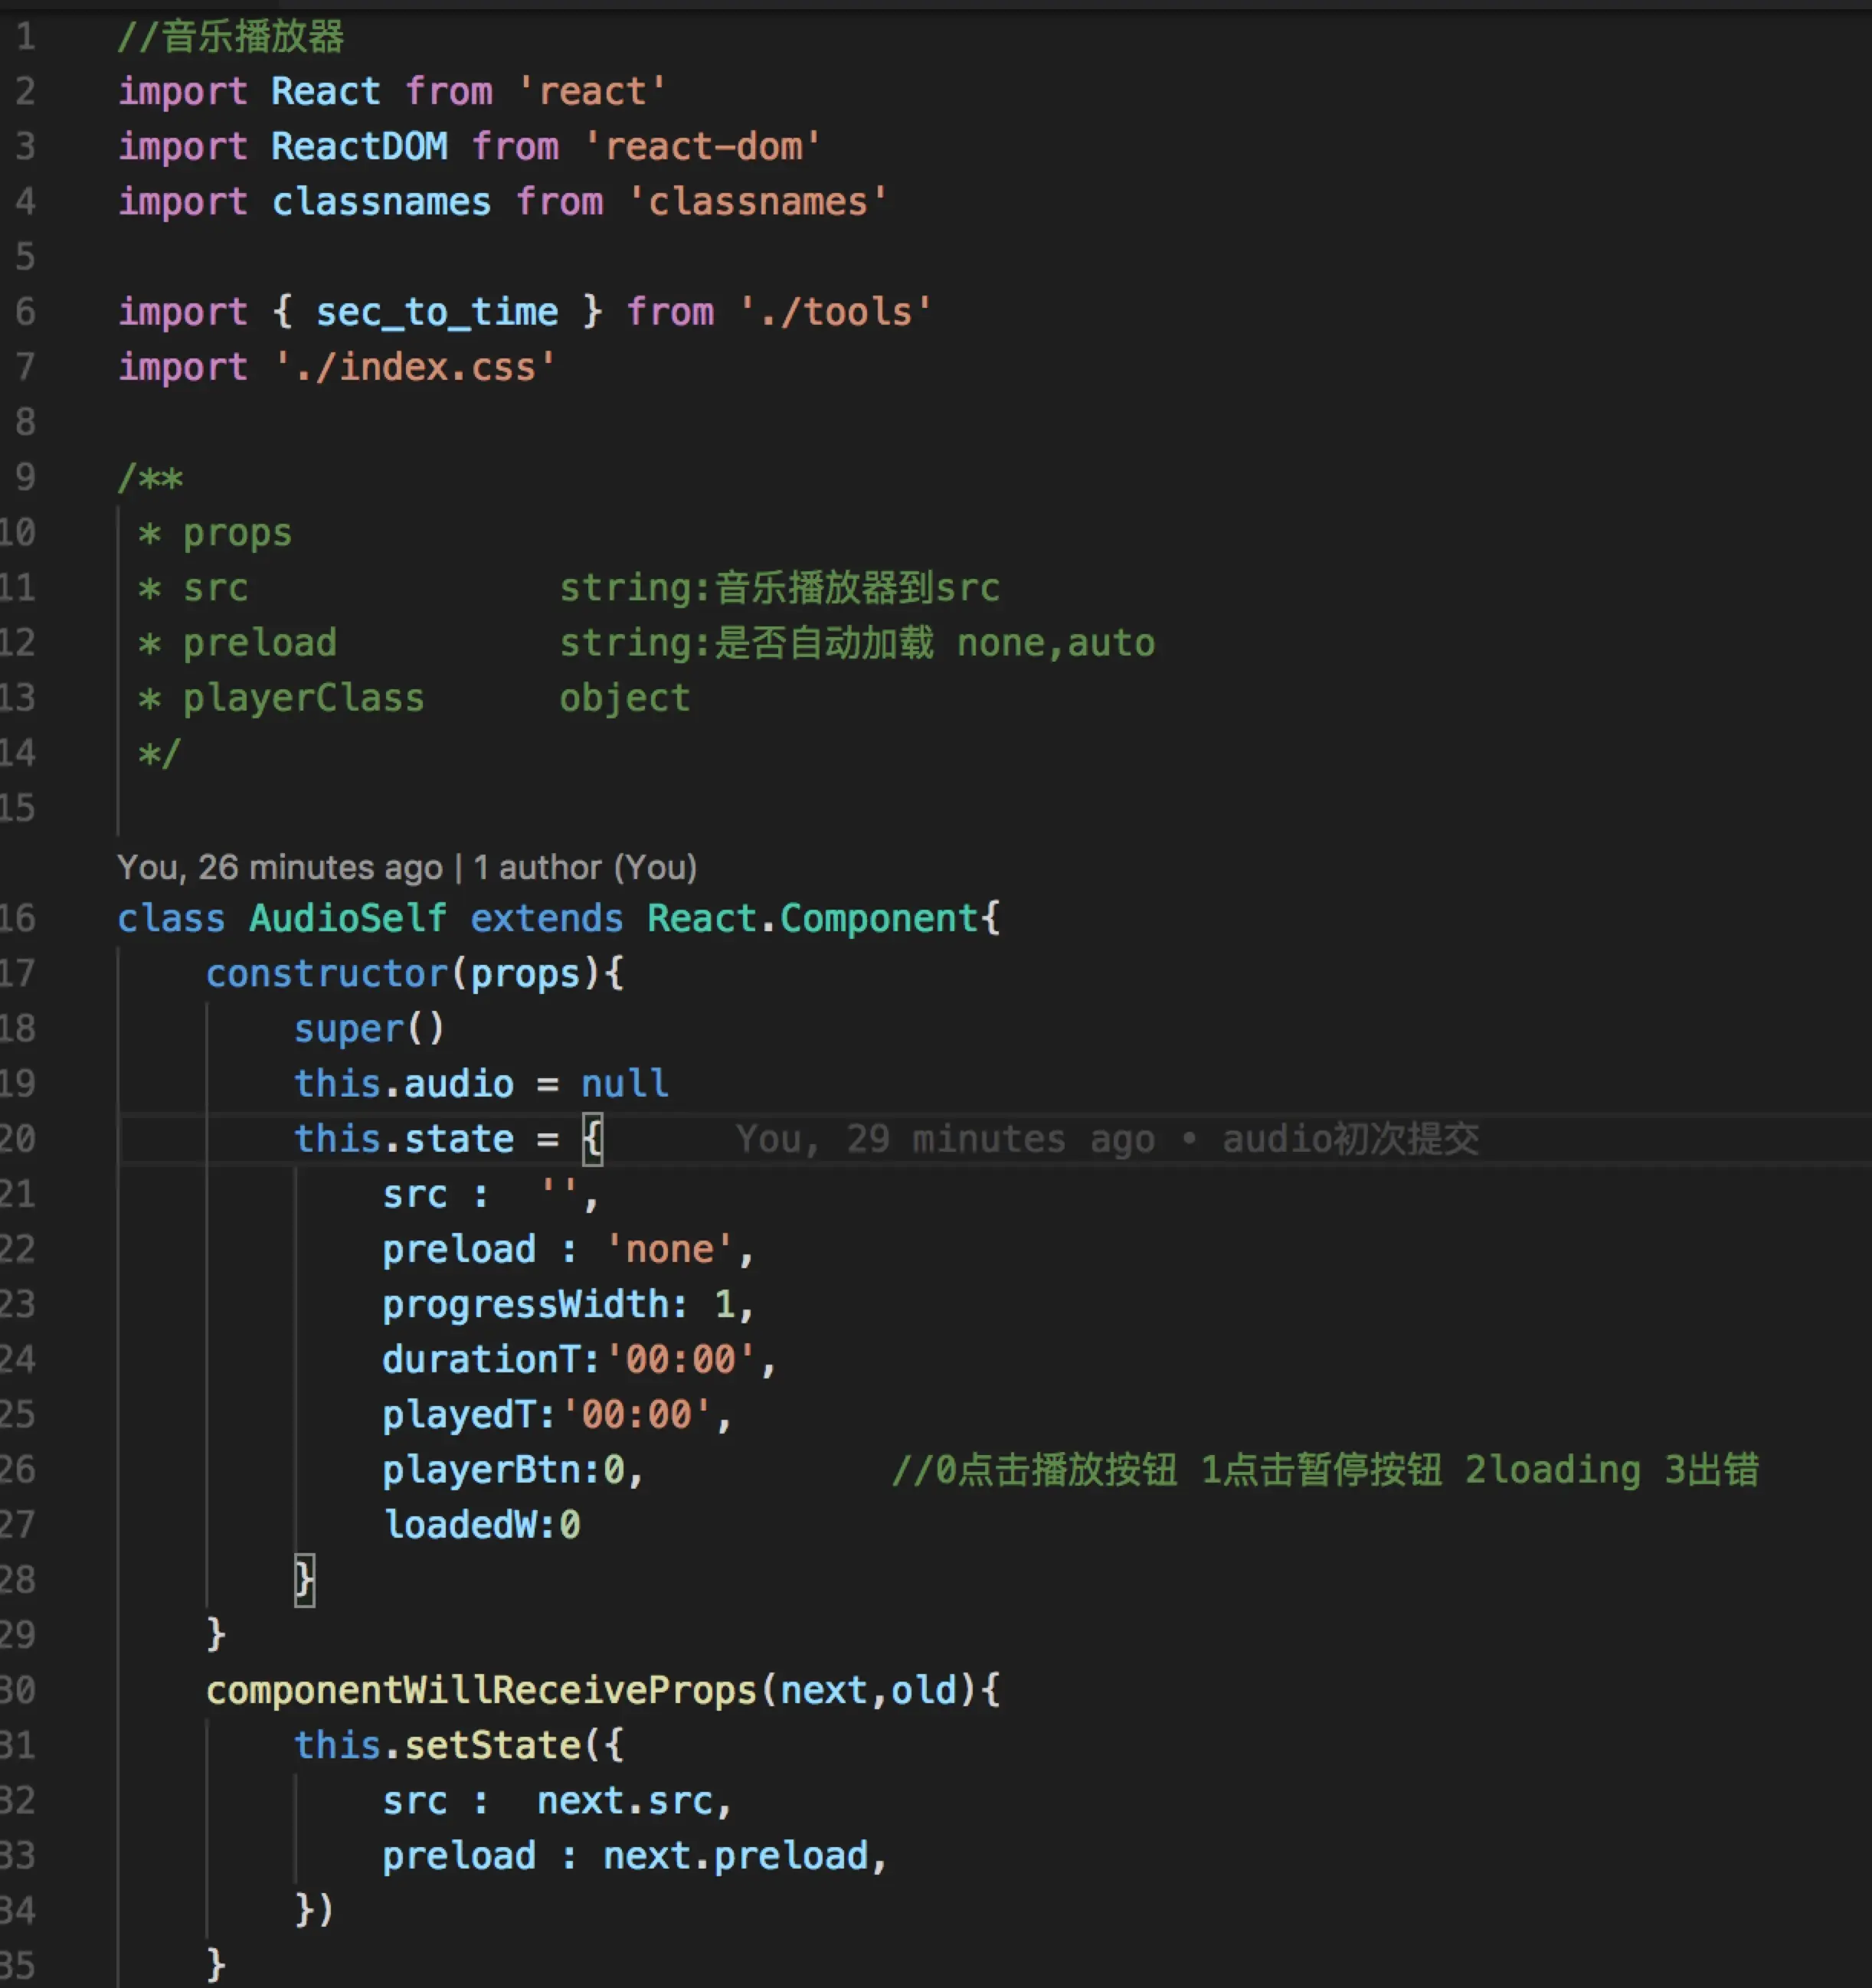The height and width of the screenshot is (1988, 1872).
Task: Click the //音乐播放器 comment on line 1
Action: coord(231,37)
